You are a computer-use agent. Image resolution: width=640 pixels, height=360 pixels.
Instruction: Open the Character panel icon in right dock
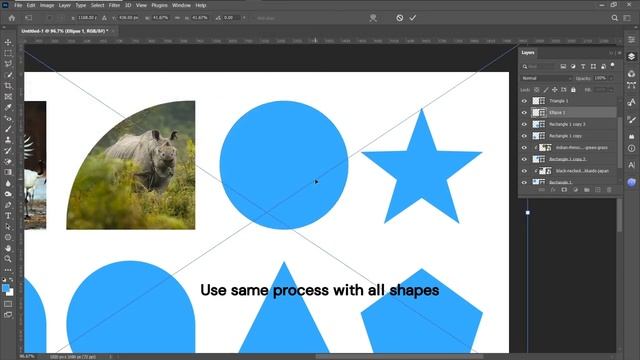tap(631, 165)
